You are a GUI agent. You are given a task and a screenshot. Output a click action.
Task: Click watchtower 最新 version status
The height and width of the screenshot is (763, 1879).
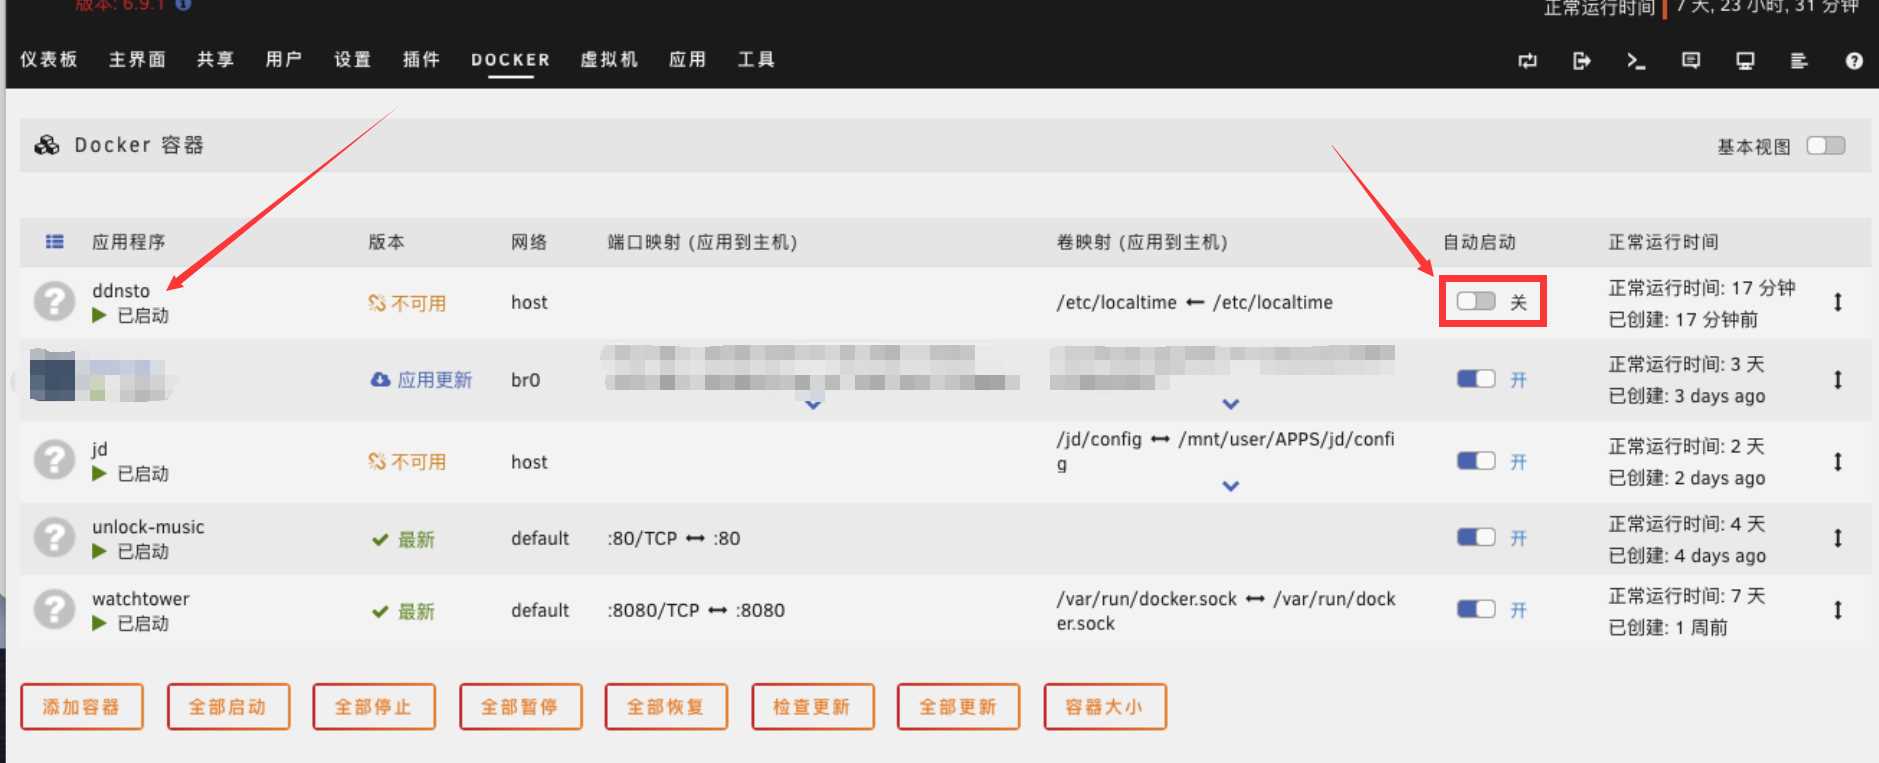[x=403, y=612]
